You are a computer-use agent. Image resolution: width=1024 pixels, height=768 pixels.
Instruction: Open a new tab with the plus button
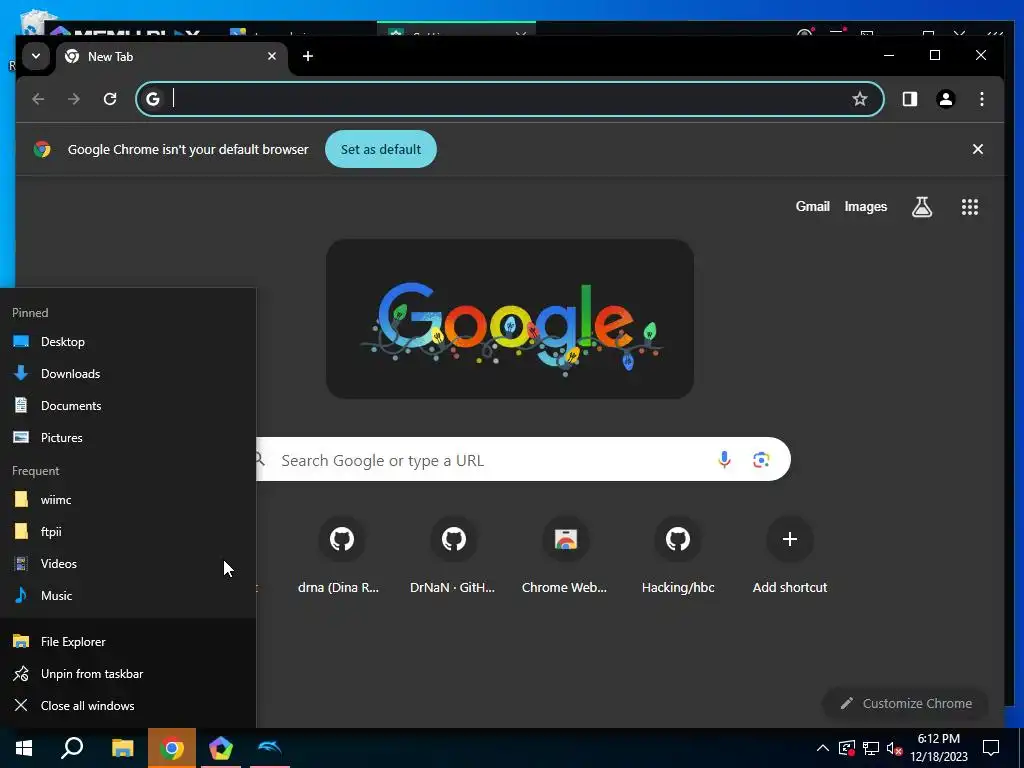[308, 56]
